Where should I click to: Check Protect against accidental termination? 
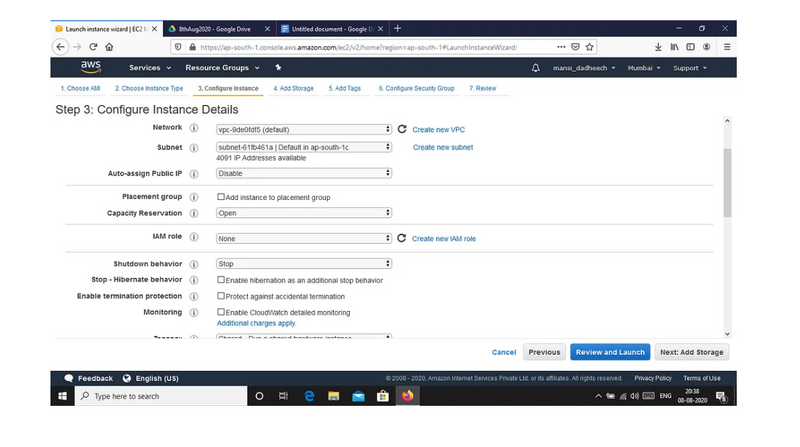(x=221, y=297)
